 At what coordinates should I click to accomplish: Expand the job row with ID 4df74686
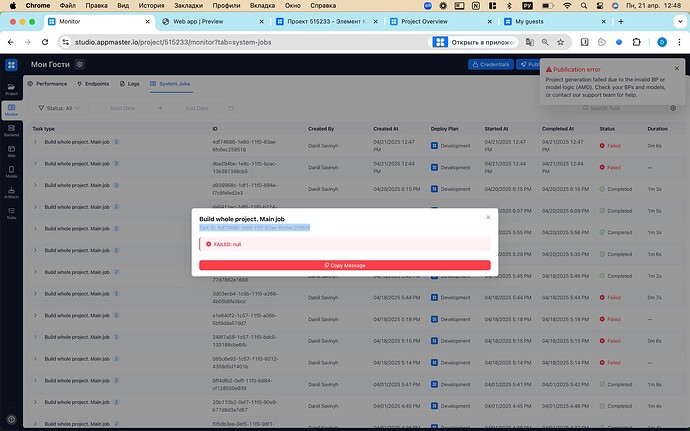pyautogui.click(x=36, y=142)
